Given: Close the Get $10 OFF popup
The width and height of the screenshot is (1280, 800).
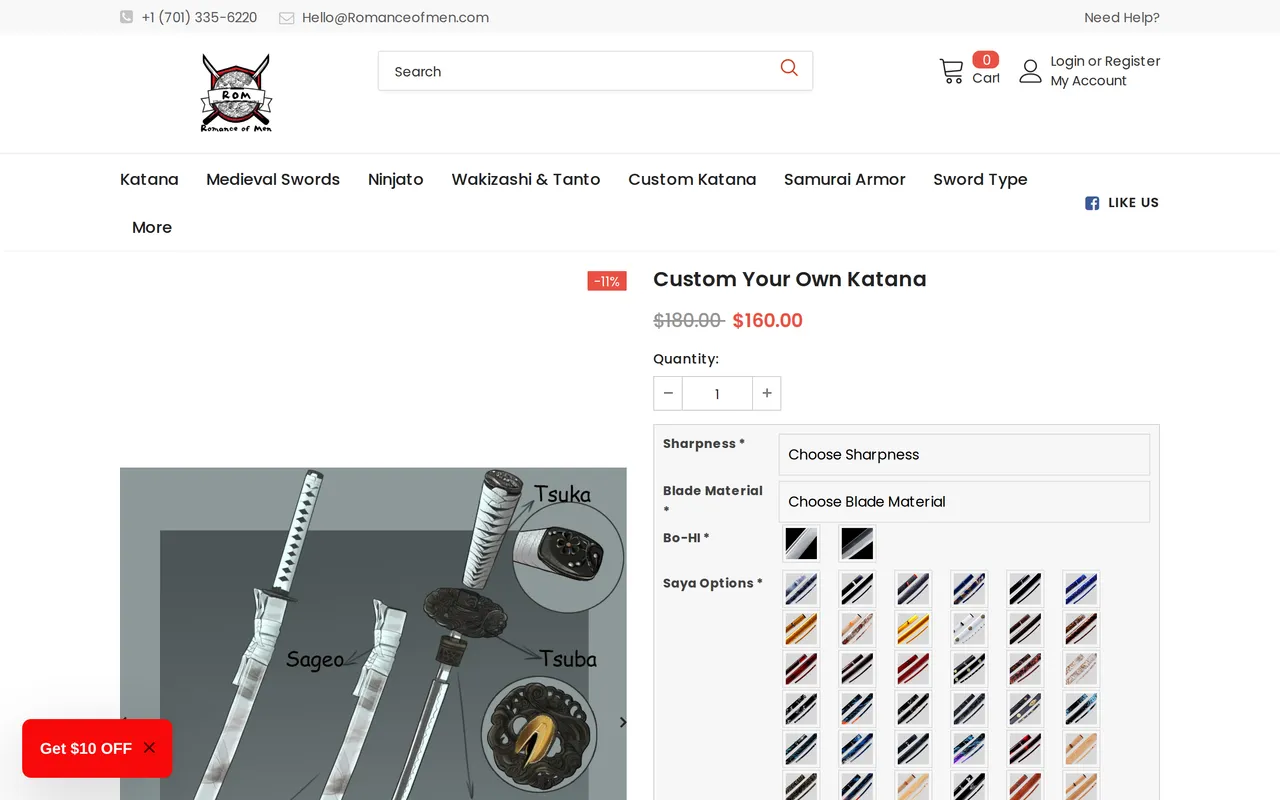Looking at the screenshot, I should click(x=149, y=748).
